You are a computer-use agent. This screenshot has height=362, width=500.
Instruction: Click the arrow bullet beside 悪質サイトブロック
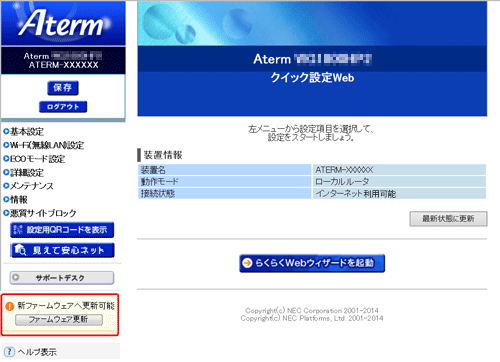pos(6,213)
